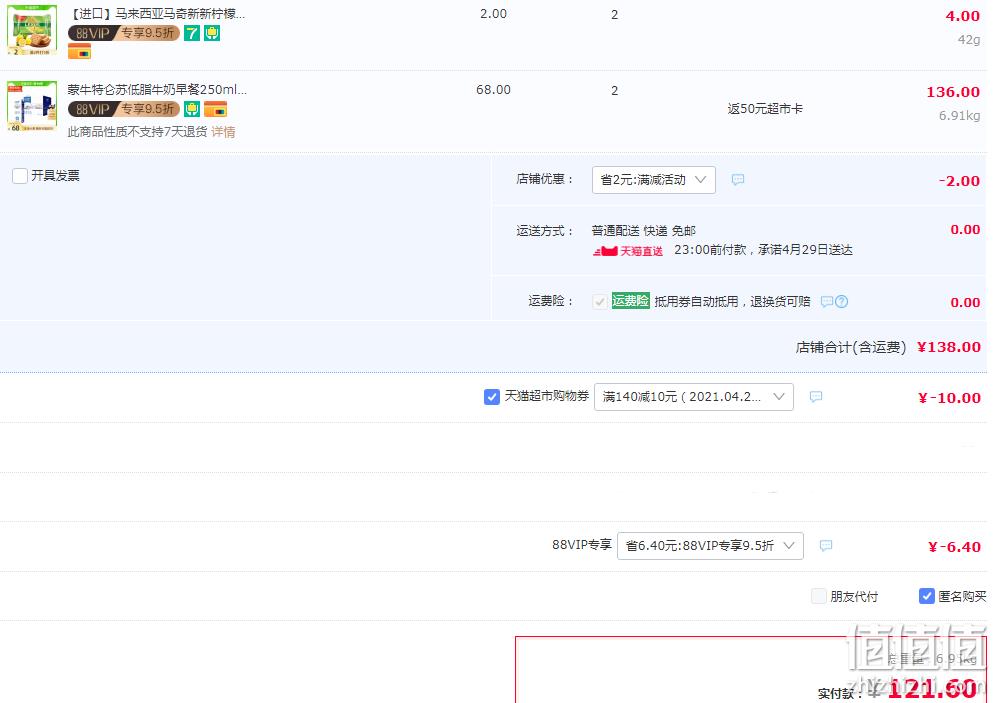Click the comment icon beside the 88VIP专享 dropdown
The image size is (996, 703).
[x=826, y=546]
